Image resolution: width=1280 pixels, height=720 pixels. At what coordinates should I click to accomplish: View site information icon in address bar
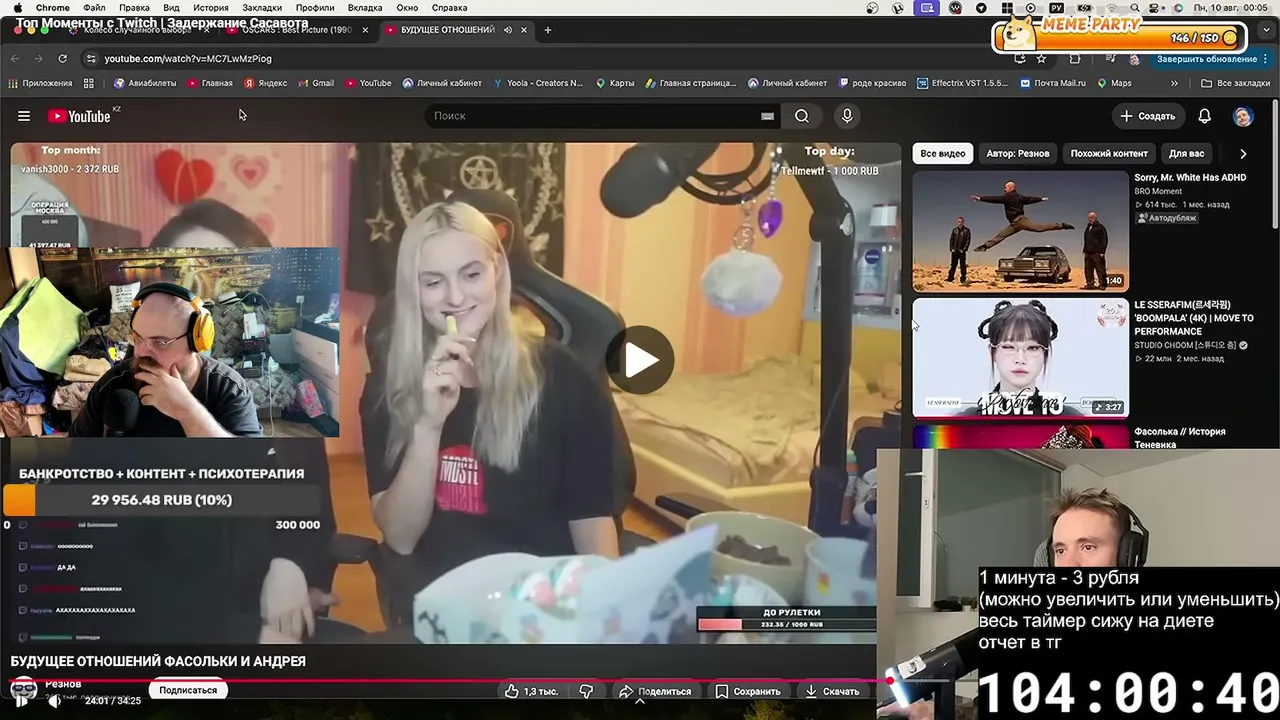[x=91, y=59]
